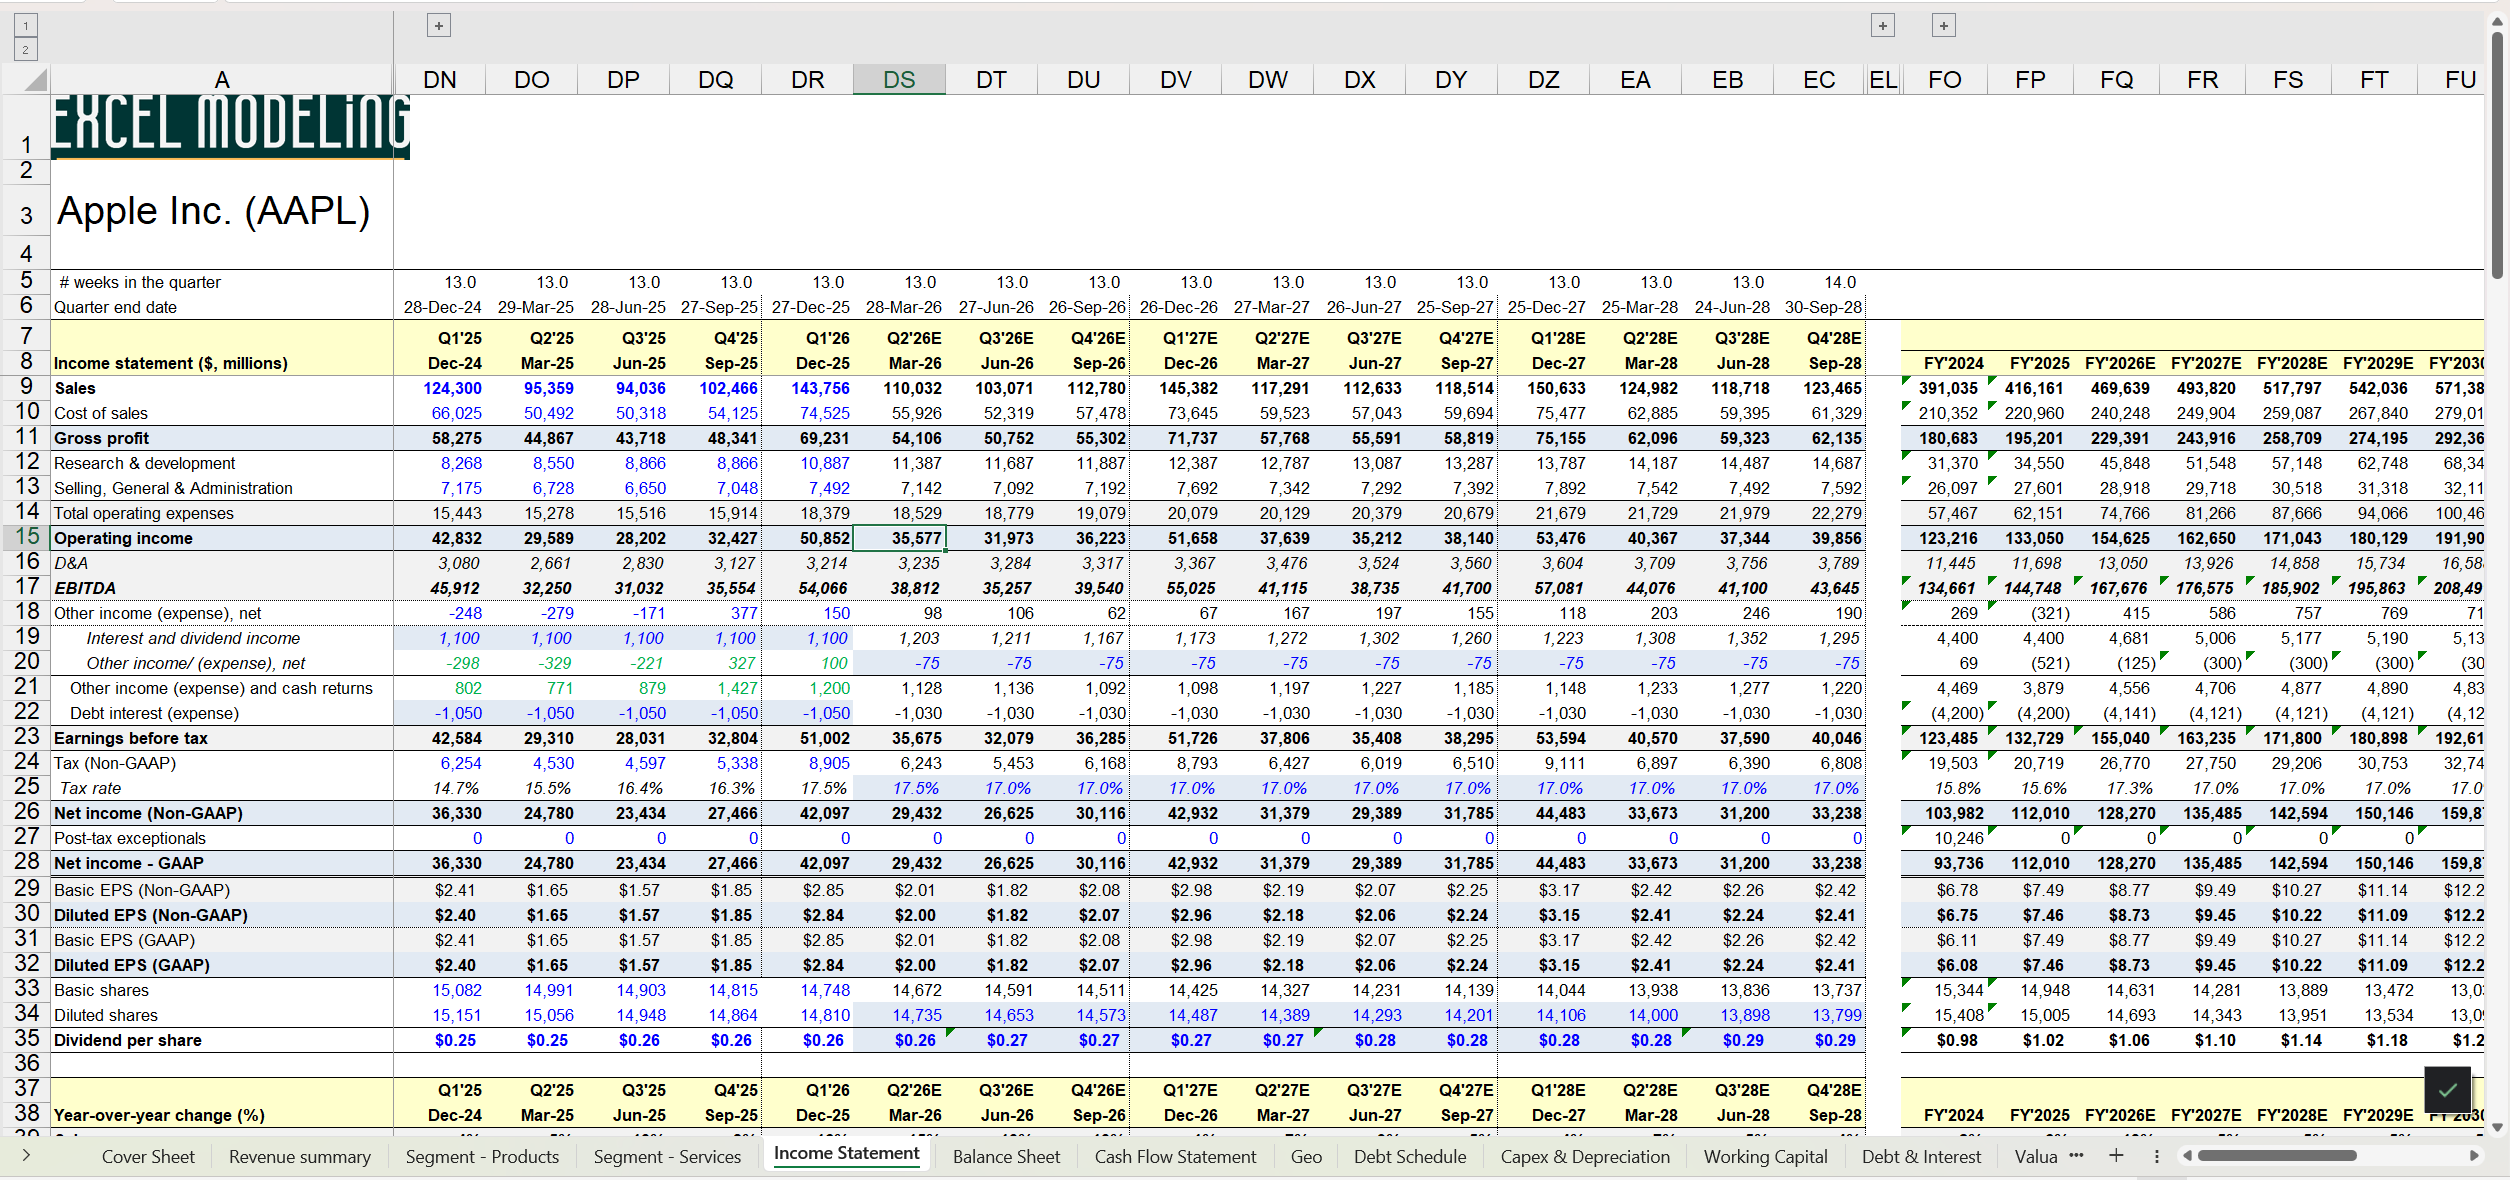Viewport: 2510px width, 1180px height.
Task: Select Q2'26E tax rate 17.5%
Action: [899, 788]
